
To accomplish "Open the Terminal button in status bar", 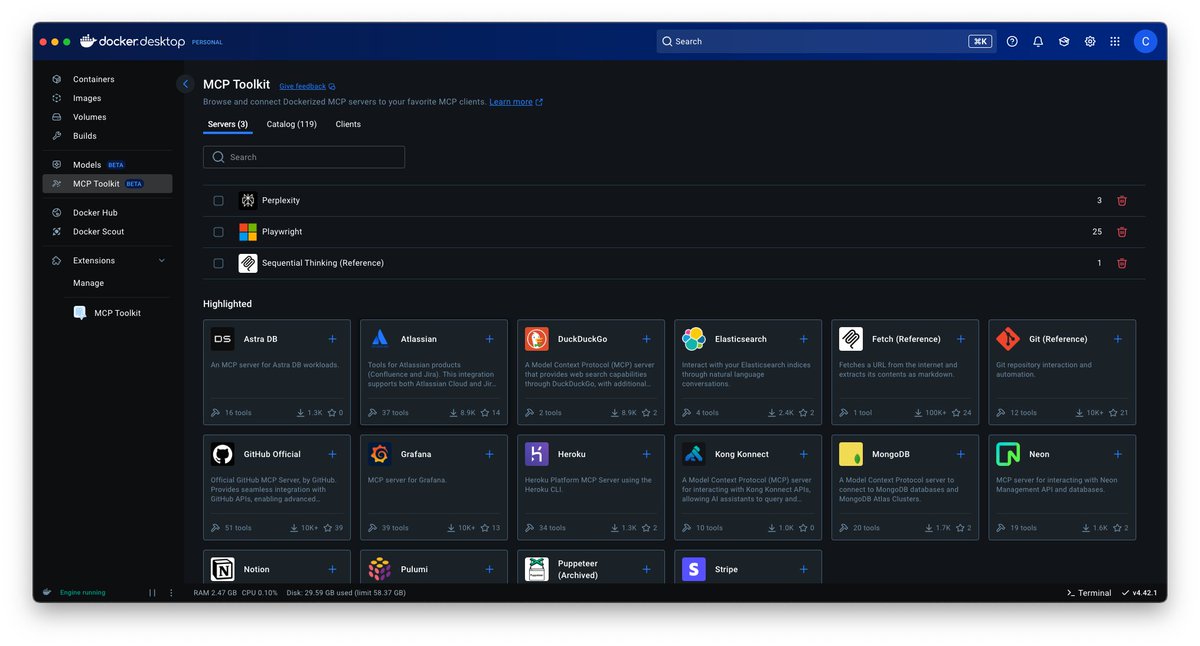I will coord(1089,593).
